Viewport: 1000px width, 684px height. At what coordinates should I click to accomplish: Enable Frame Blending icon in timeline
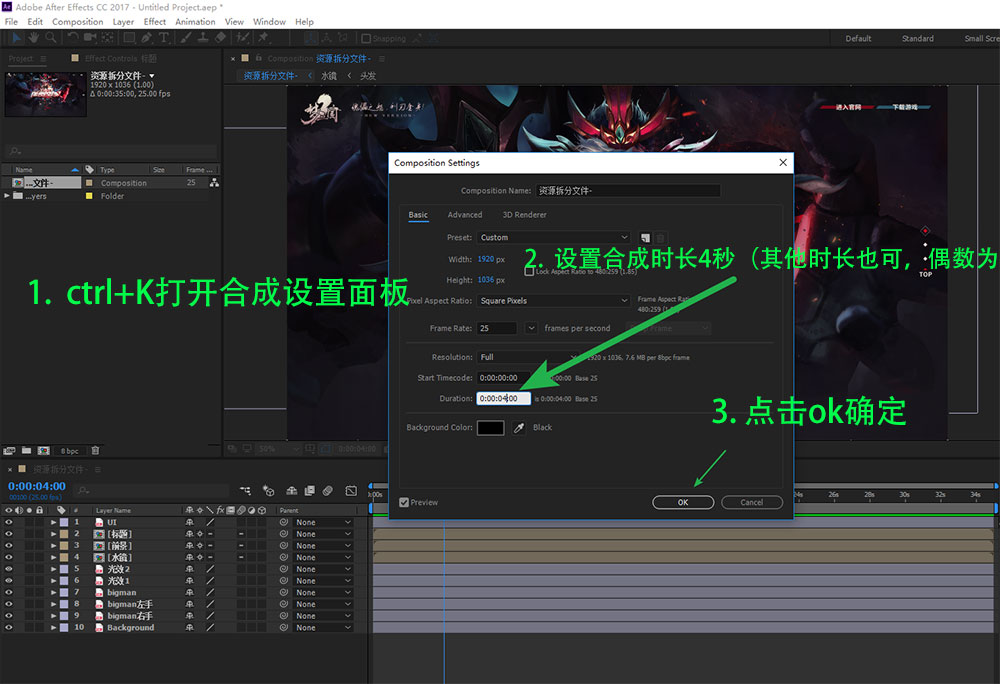(310, 490)
